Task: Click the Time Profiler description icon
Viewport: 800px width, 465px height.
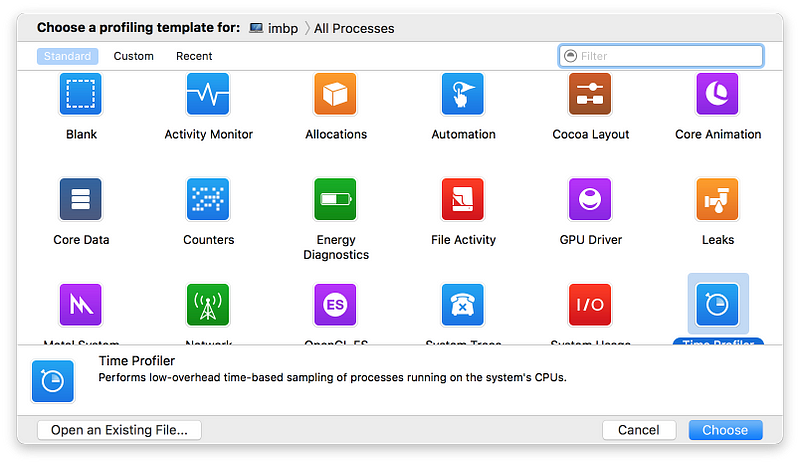Action: (53, 381)
